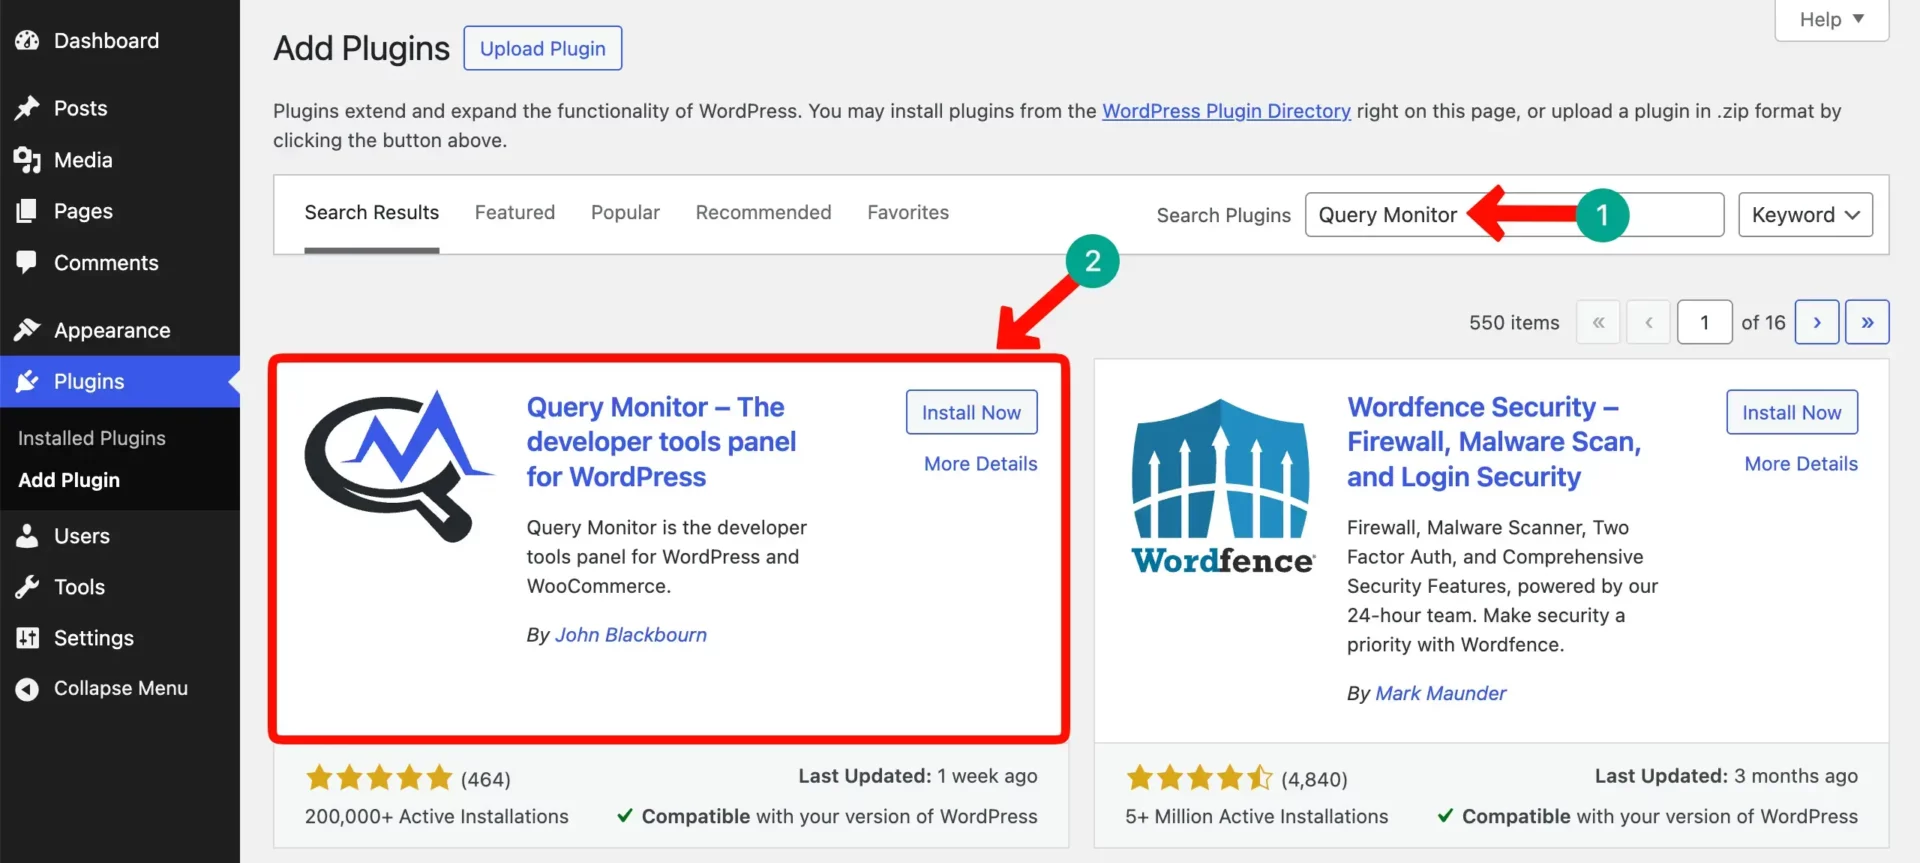This screenshot has height=863, width=1920.
Task: Click the Pages icon in sidebar
Action: pyautogui.click(x=27, y=211)
